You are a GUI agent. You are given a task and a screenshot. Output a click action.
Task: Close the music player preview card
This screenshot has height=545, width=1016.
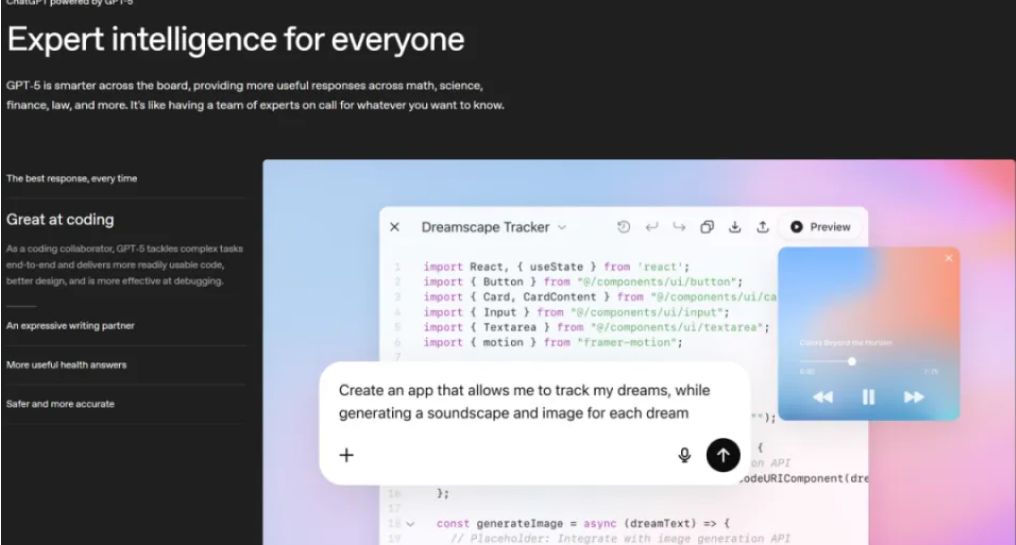pos(949,258)
